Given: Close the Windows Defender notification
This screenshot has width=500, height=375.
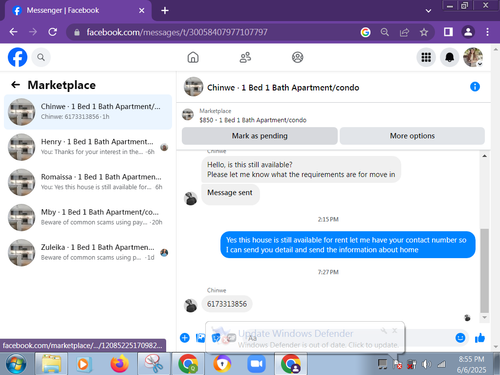Looking at the screenshot, I should tap(395, 330).
